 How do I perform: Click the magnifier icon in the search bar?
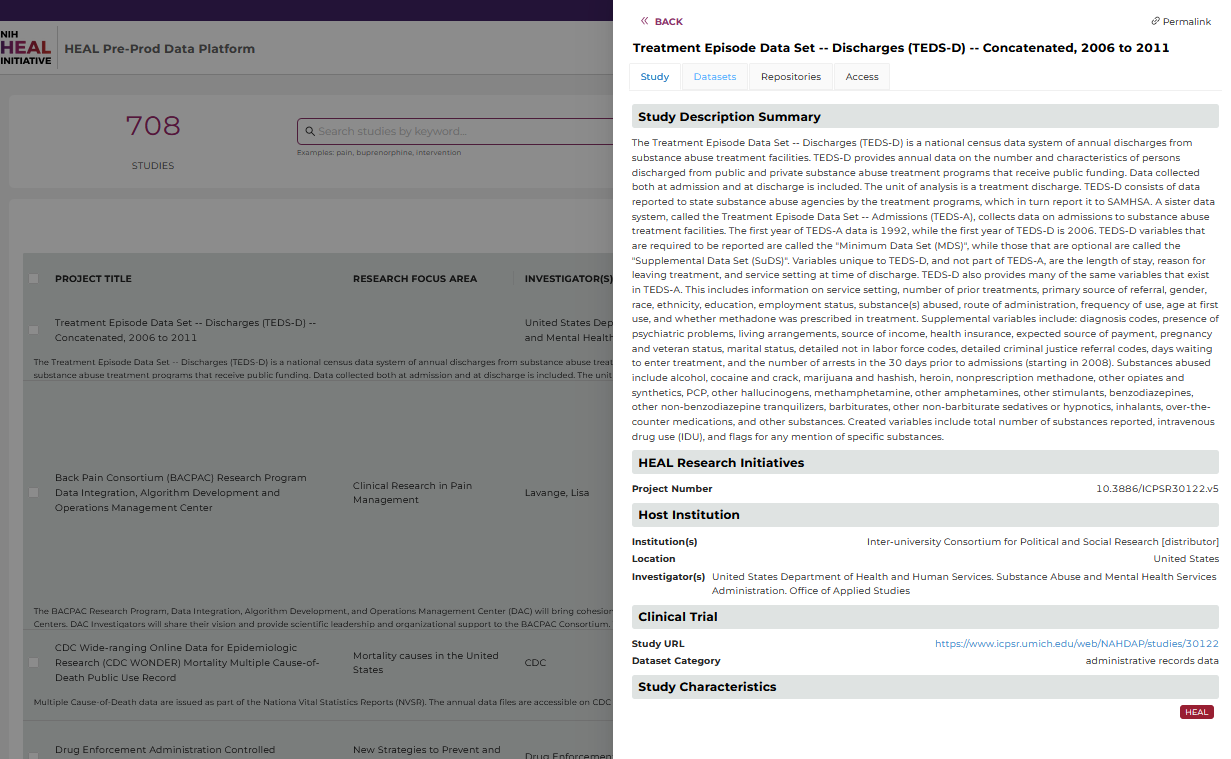(310, 131)
